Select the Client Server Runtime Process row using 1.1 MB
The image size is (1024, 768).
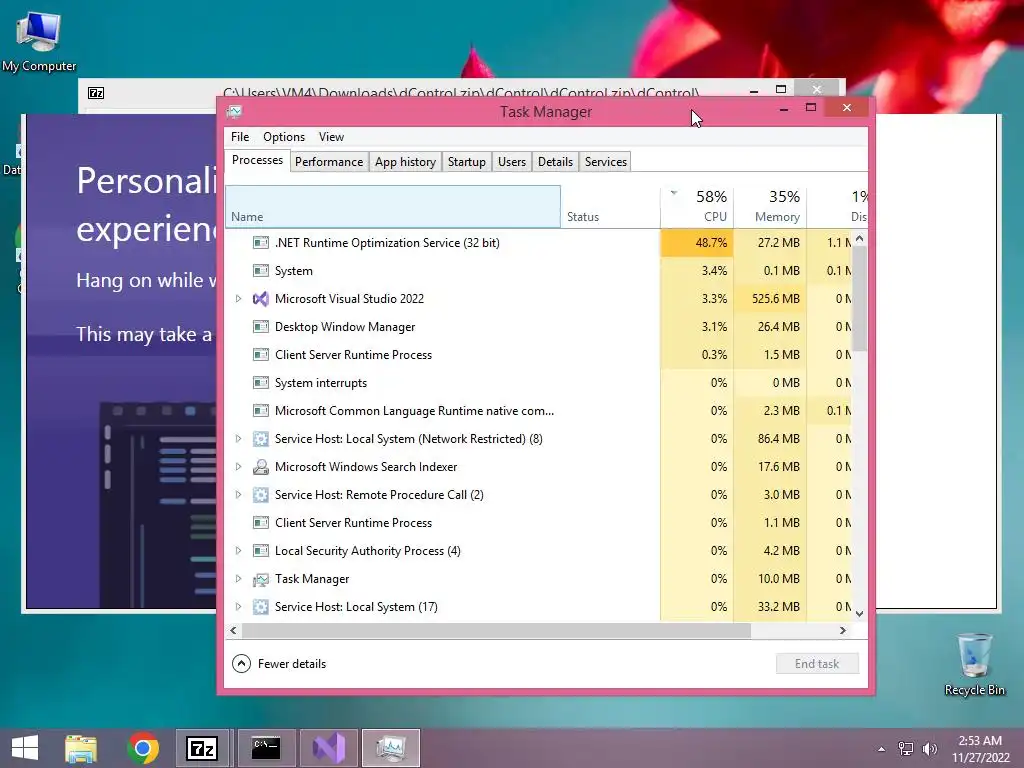[539, 523]
